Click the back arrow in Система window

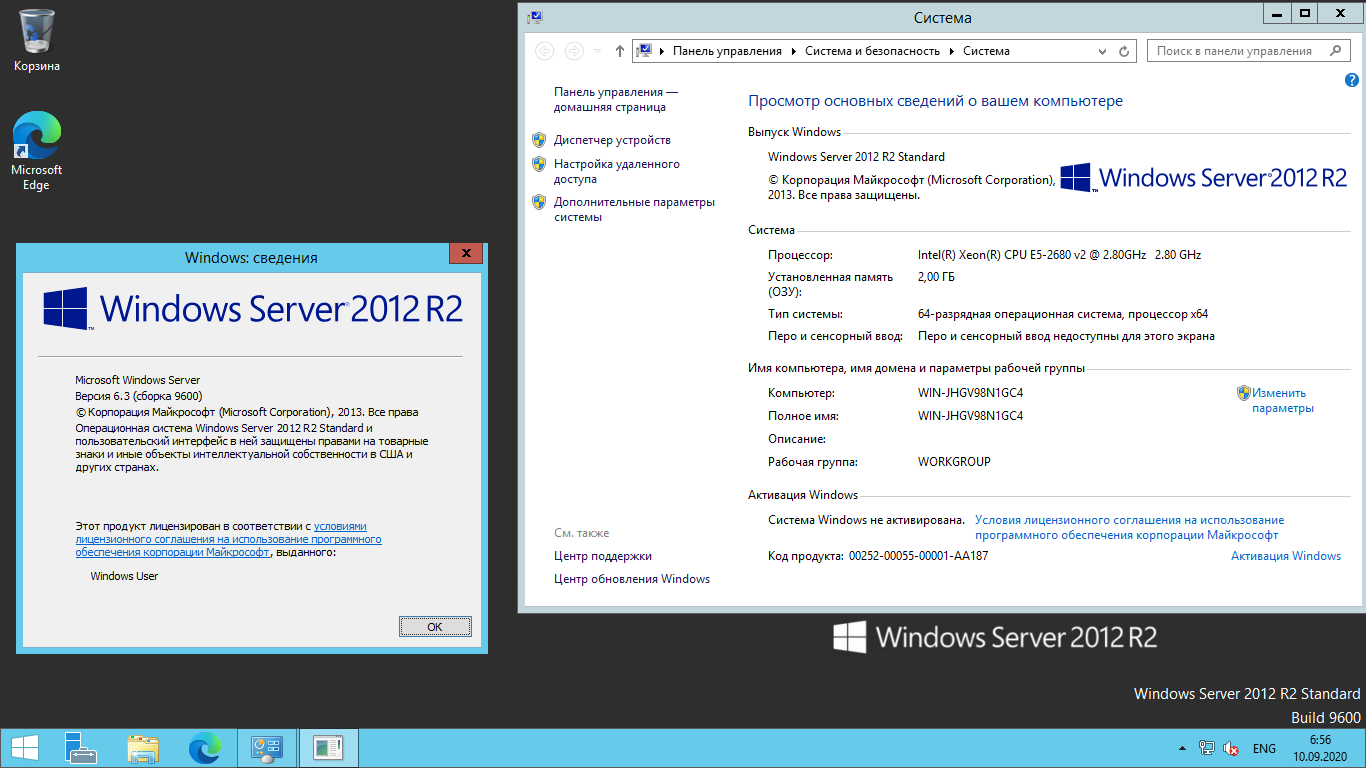point(544,51)
